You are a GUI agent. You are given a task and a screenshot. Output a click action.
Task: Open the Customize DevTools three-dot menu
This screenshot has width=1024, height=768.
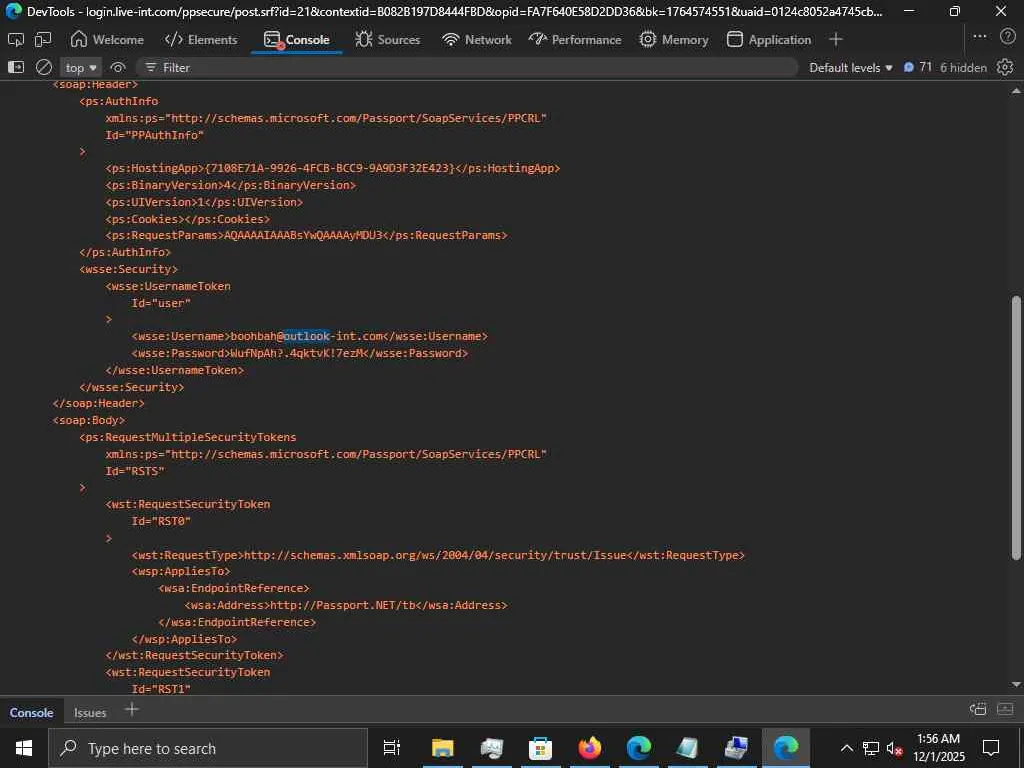[x=980, y=37]
